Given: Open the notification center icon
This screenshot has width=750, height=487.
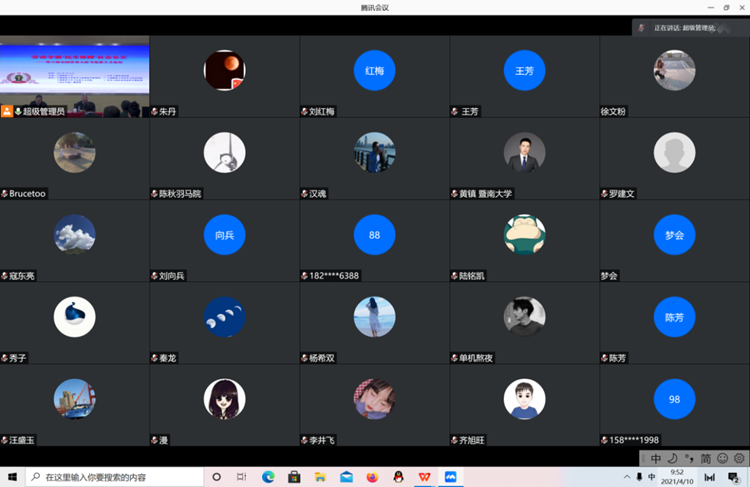Looking at the screenshot, I should 734,477.
